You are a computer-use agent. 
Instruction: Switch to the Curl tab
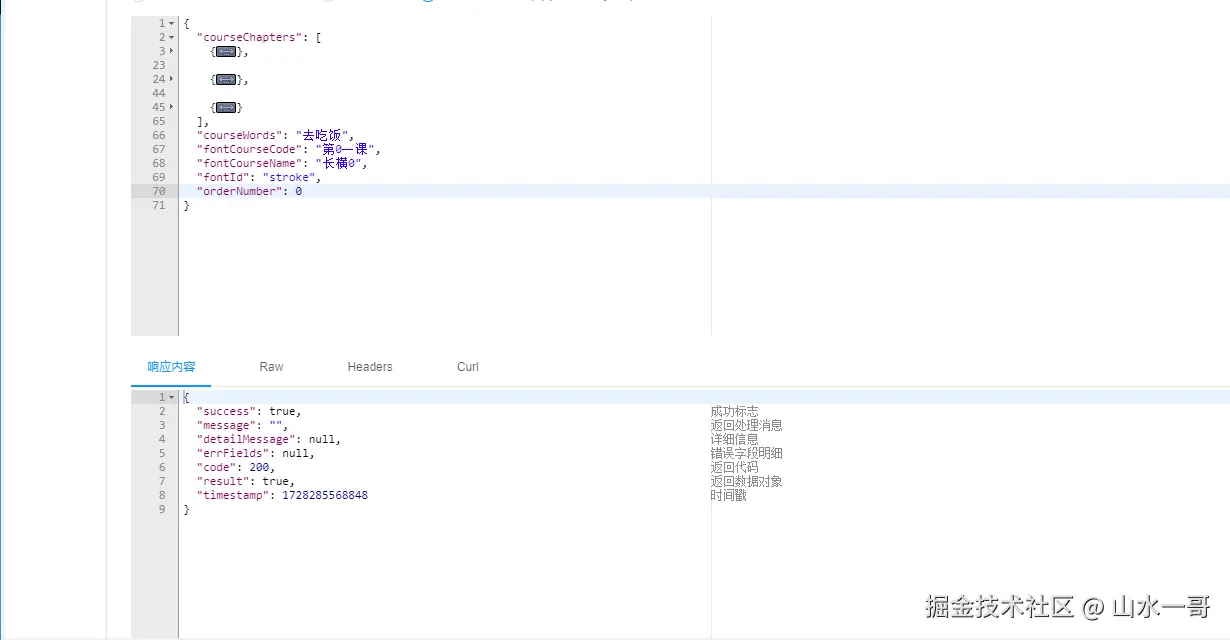coord(468,367)
